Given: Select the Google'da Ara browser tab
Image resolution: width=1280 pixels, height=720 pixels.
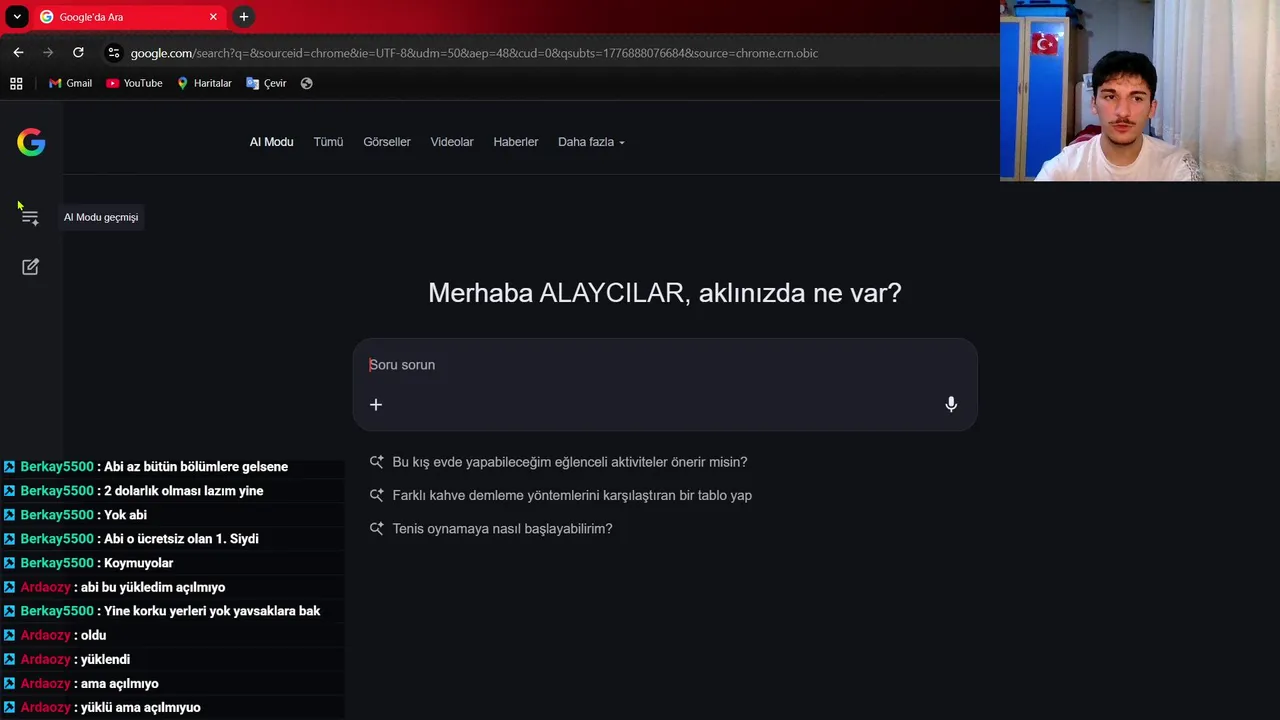Looking at the screenshot, I should tap(129, 17).
